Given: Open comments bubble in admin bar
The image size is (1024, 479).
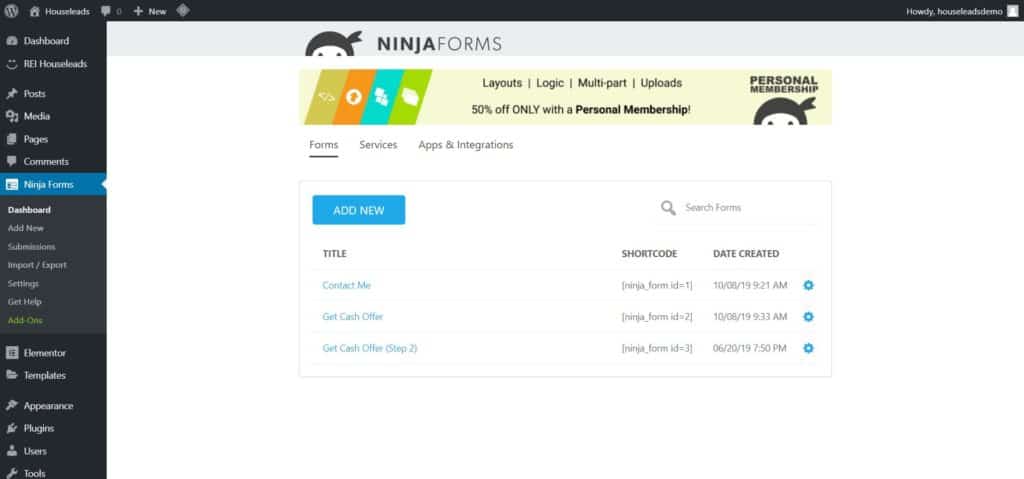Looking at the screenshot, I should point(106,11).
